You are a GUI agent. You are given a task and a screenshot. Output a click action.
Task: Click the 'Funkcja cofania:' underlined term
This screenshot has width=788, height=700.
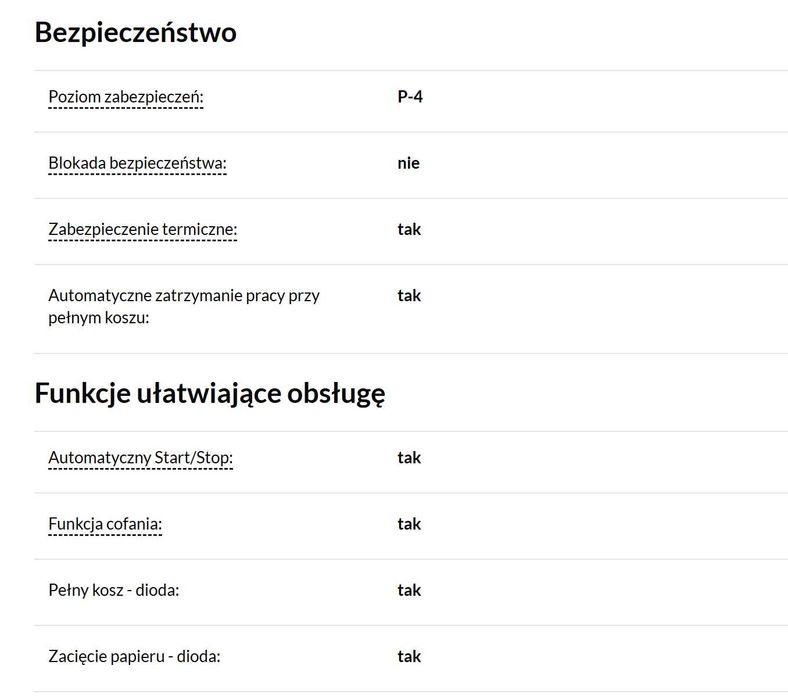point(105,524)
